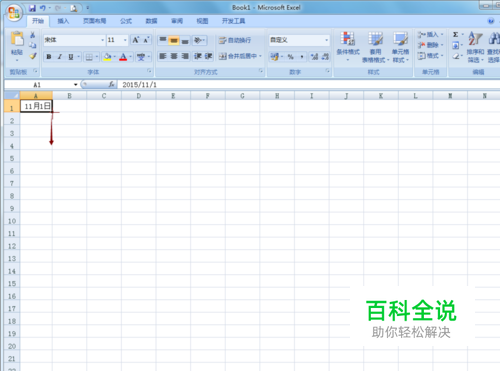The width and height of the screenshot is (500, 371).
Task: Decrease decimal places
Action: [325, 57]
